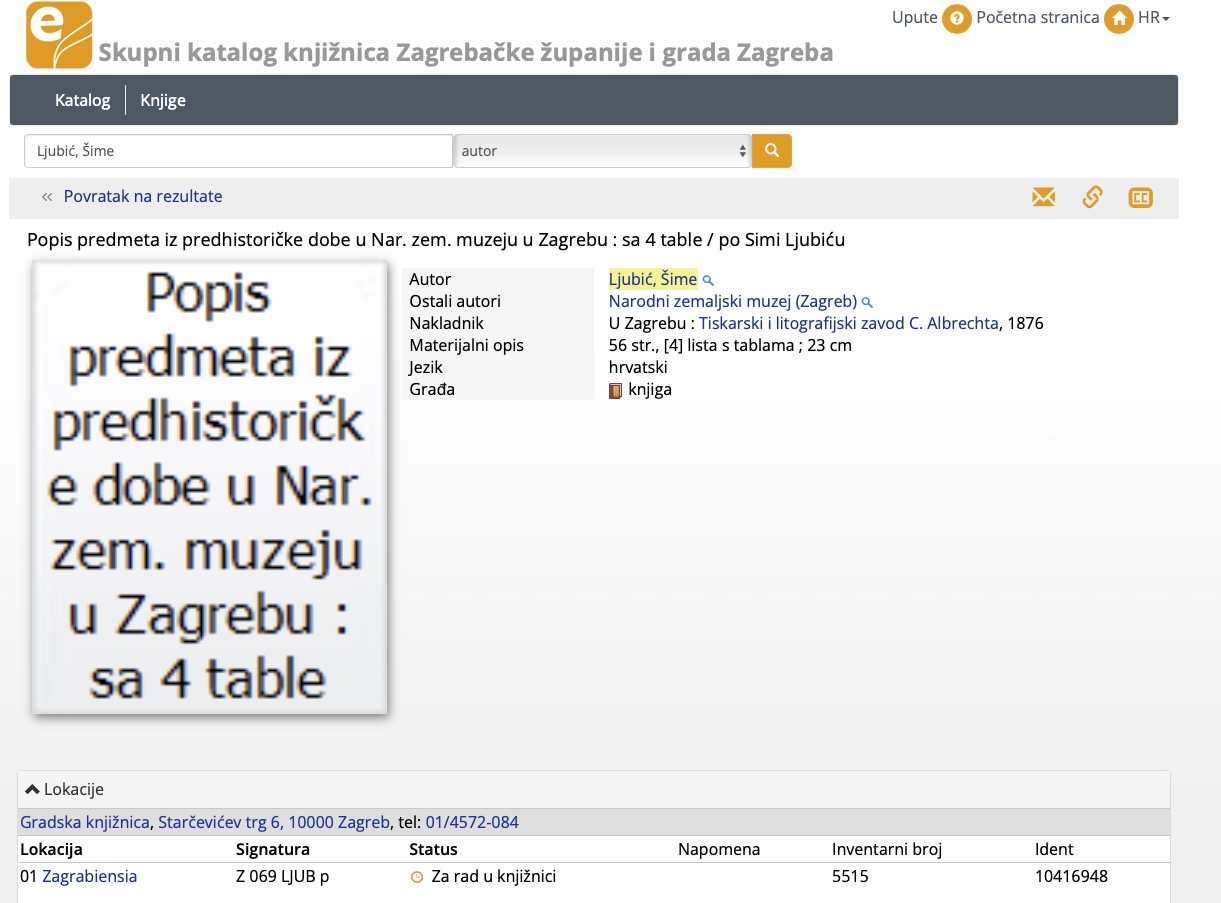Image resolution: width=1221 pixels, height=903 pixels.
Task: Click language value hrvatski
Action: (x=637, y=368)
